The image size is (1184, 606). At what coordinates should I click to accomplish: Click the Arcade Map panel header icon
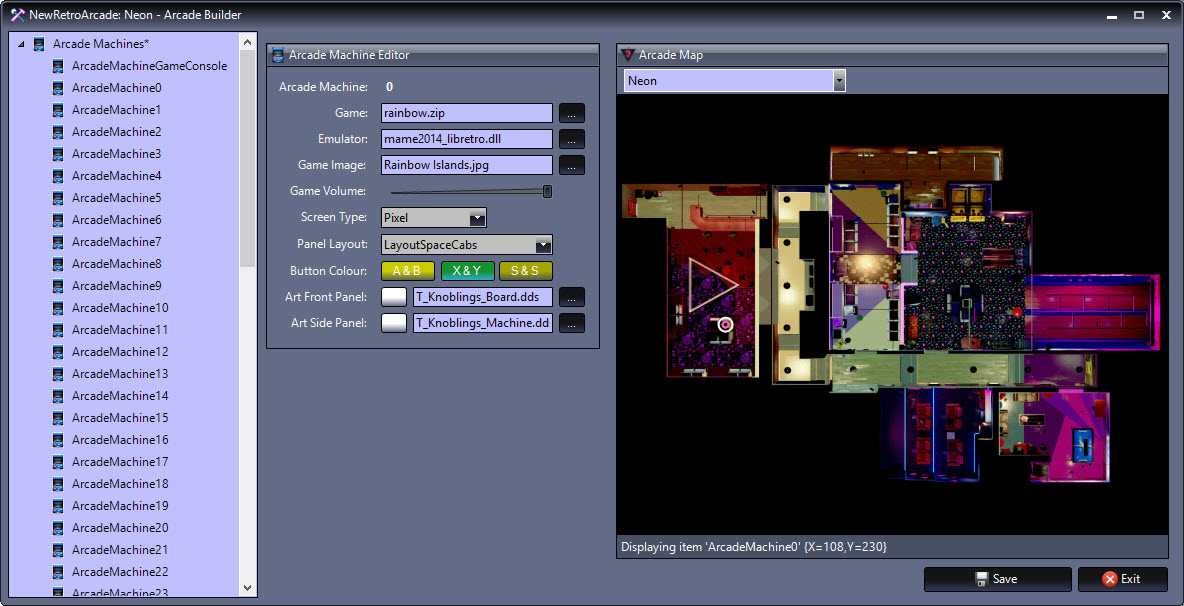[628, 55]
